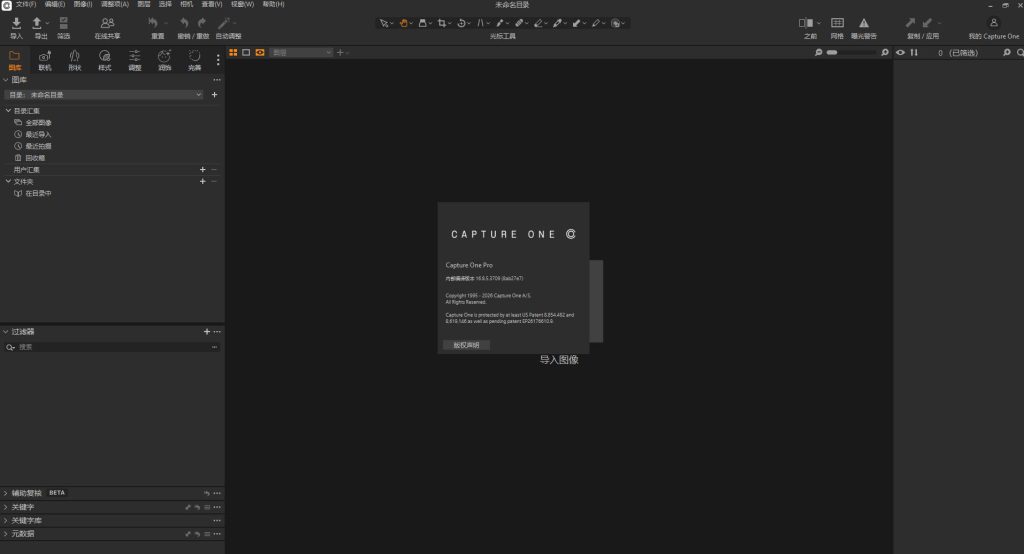Open the 图库 panel three-dot options
Viewport: 1024px width, 554px height.
point(217,80)
